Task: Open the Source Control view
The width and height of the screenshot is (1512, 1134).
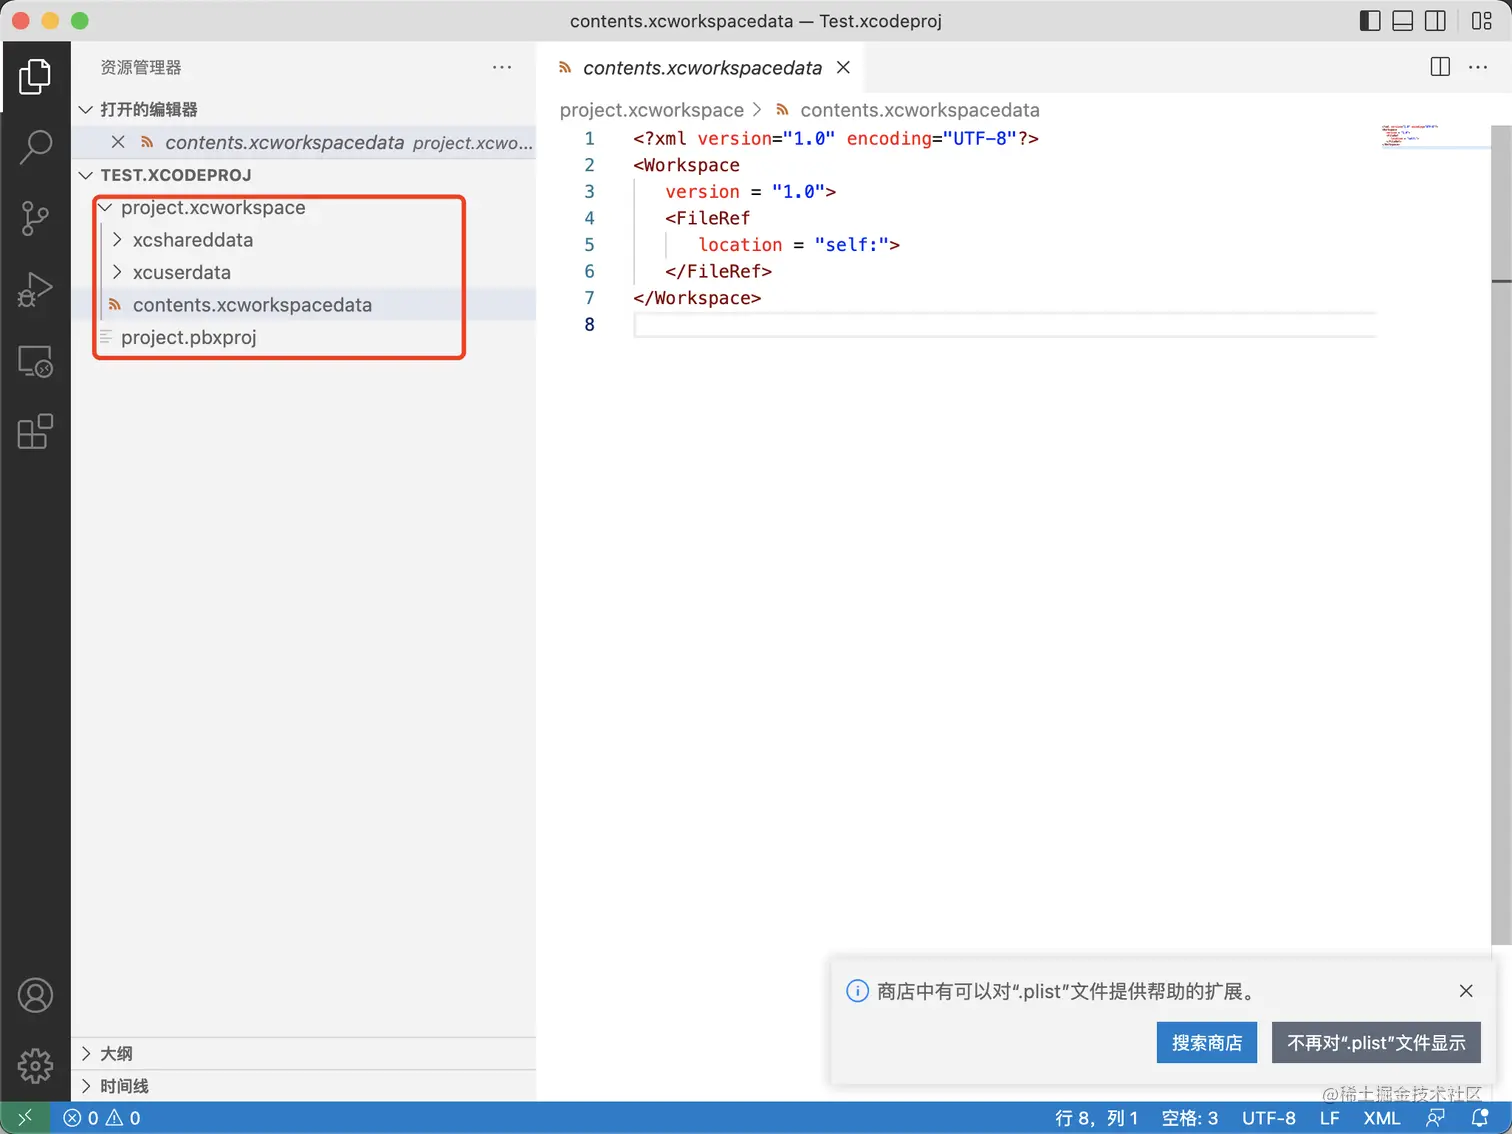Action: (35, 218)
